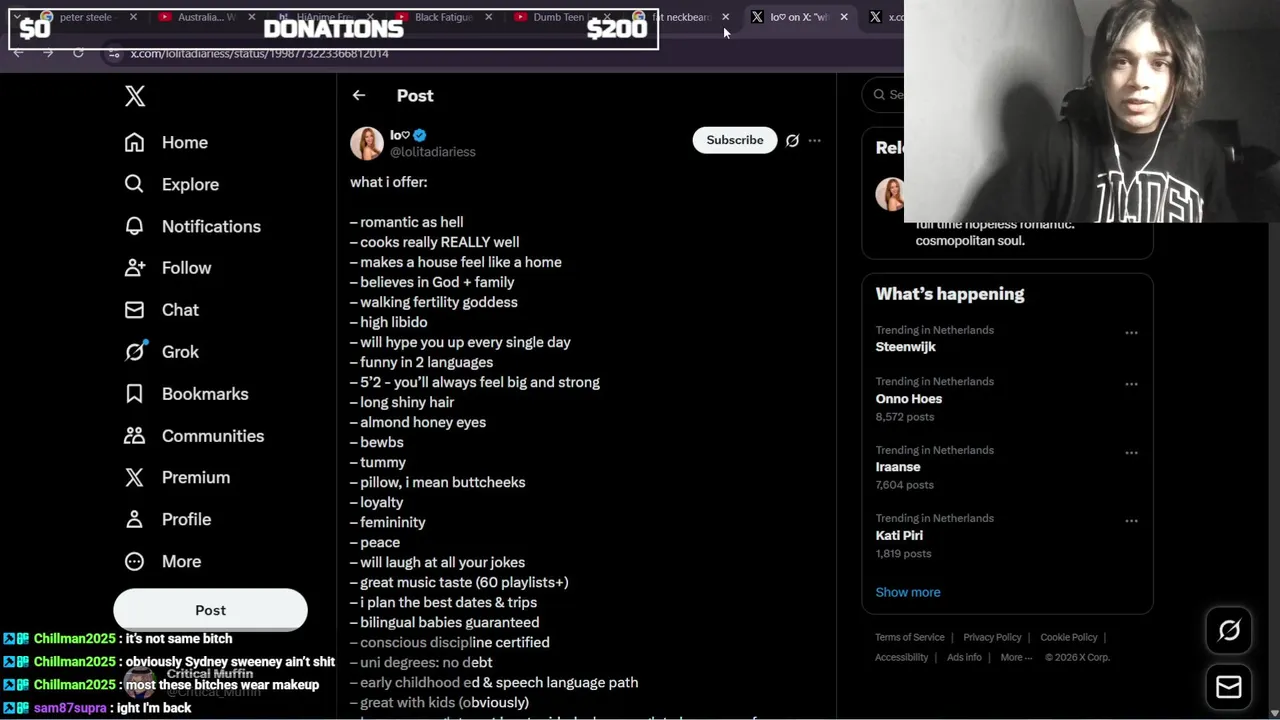Open options menu for Iraanse trend

point(1131,453)
